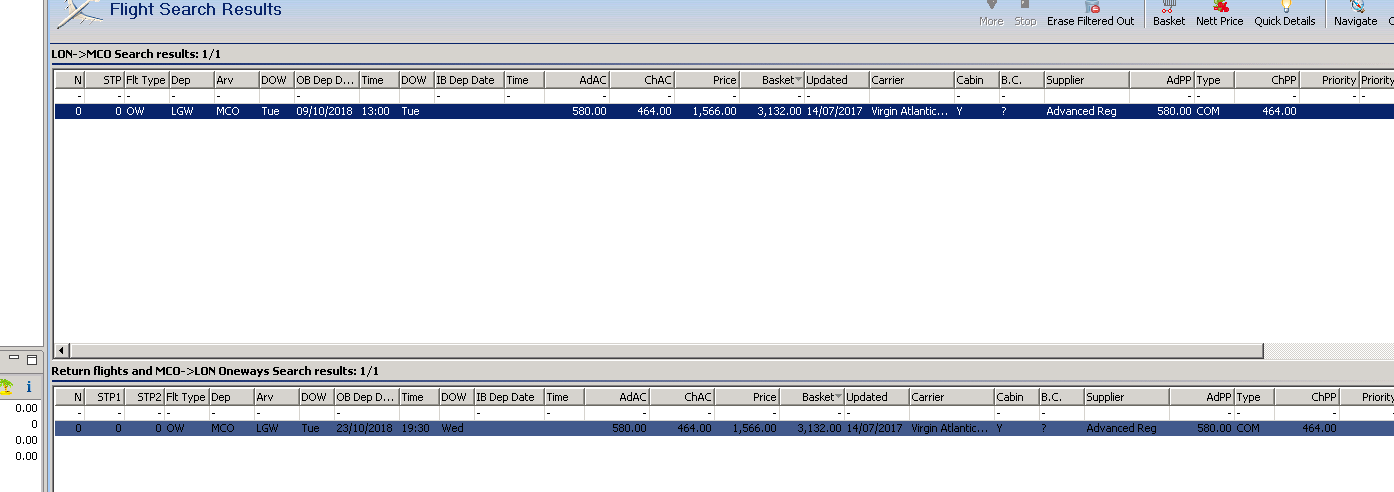Click Erase Filtered Out toolbar button
Viewport: 1394px width, 492px height.
point(1091,13)
